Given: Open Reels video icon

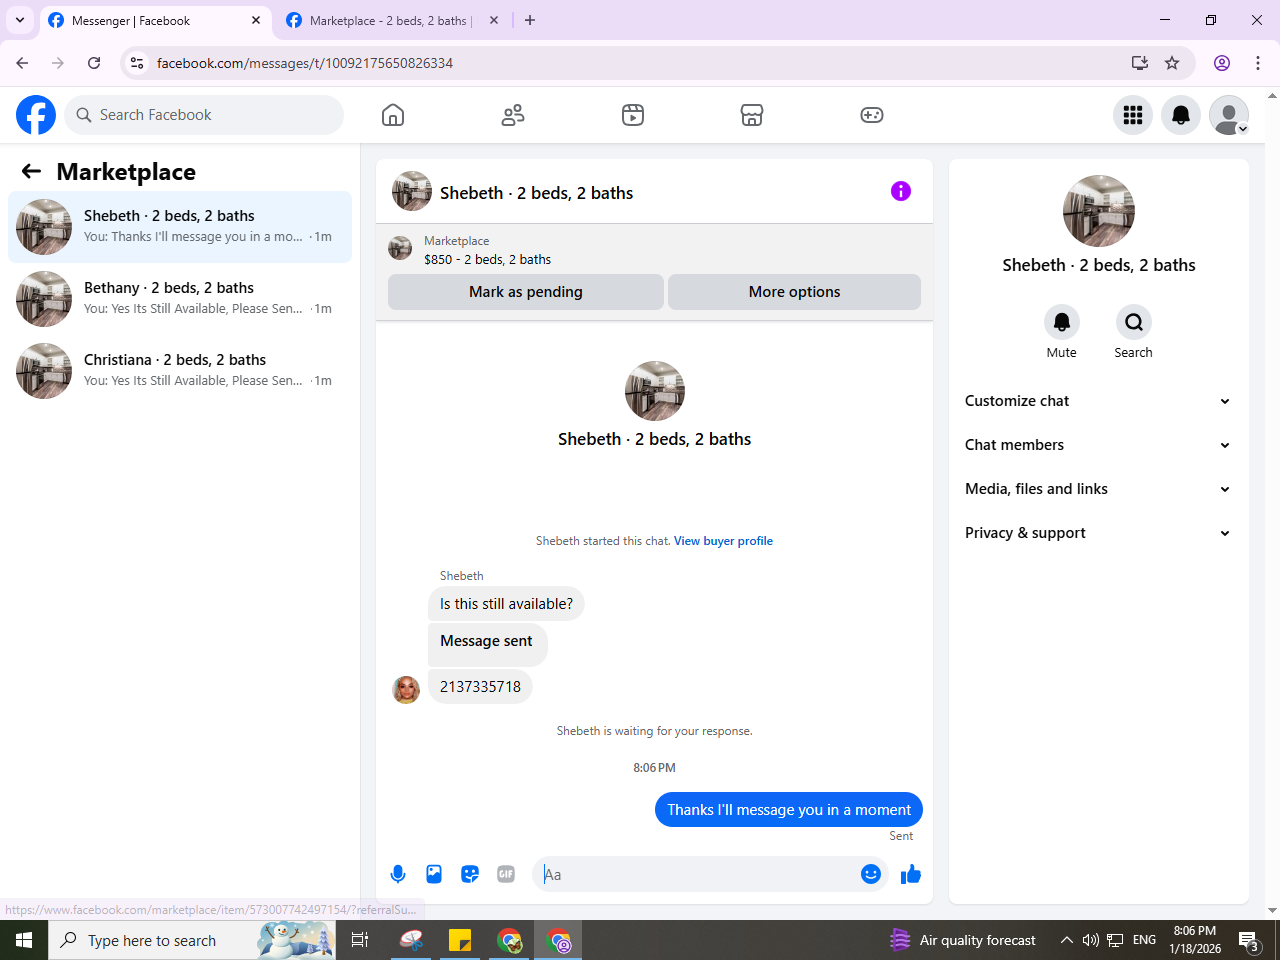Looking at the screenshot, I should (633, 115).
